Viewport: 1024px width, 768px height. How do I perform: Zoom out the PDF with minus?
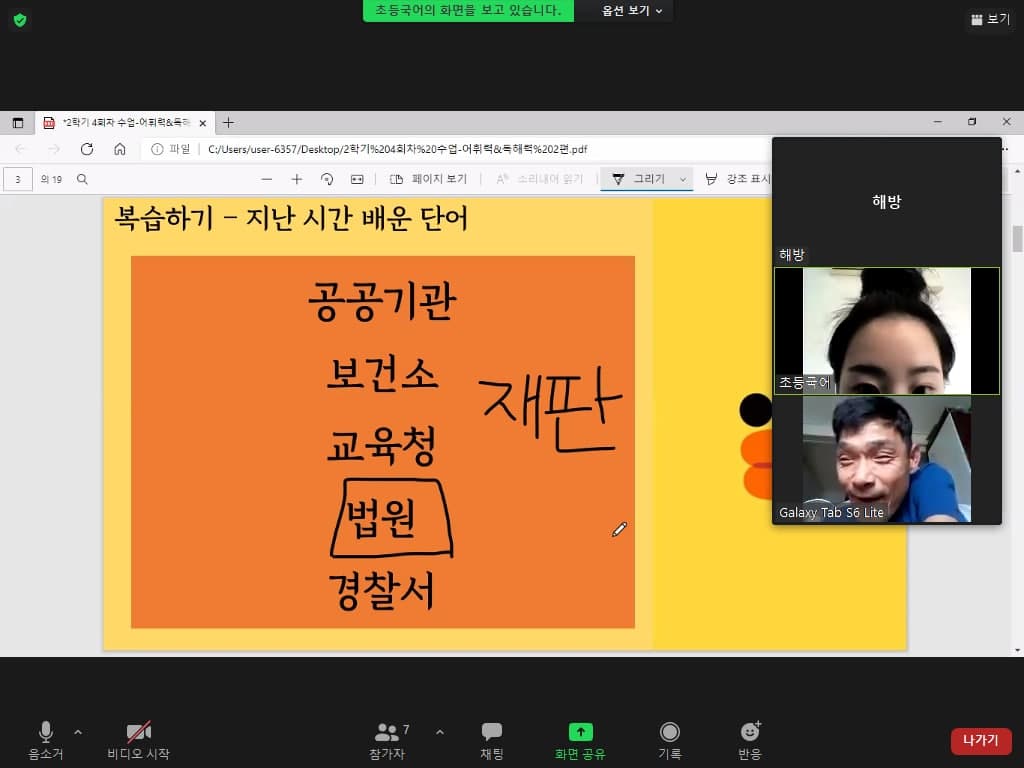click(x=266, y=179)
